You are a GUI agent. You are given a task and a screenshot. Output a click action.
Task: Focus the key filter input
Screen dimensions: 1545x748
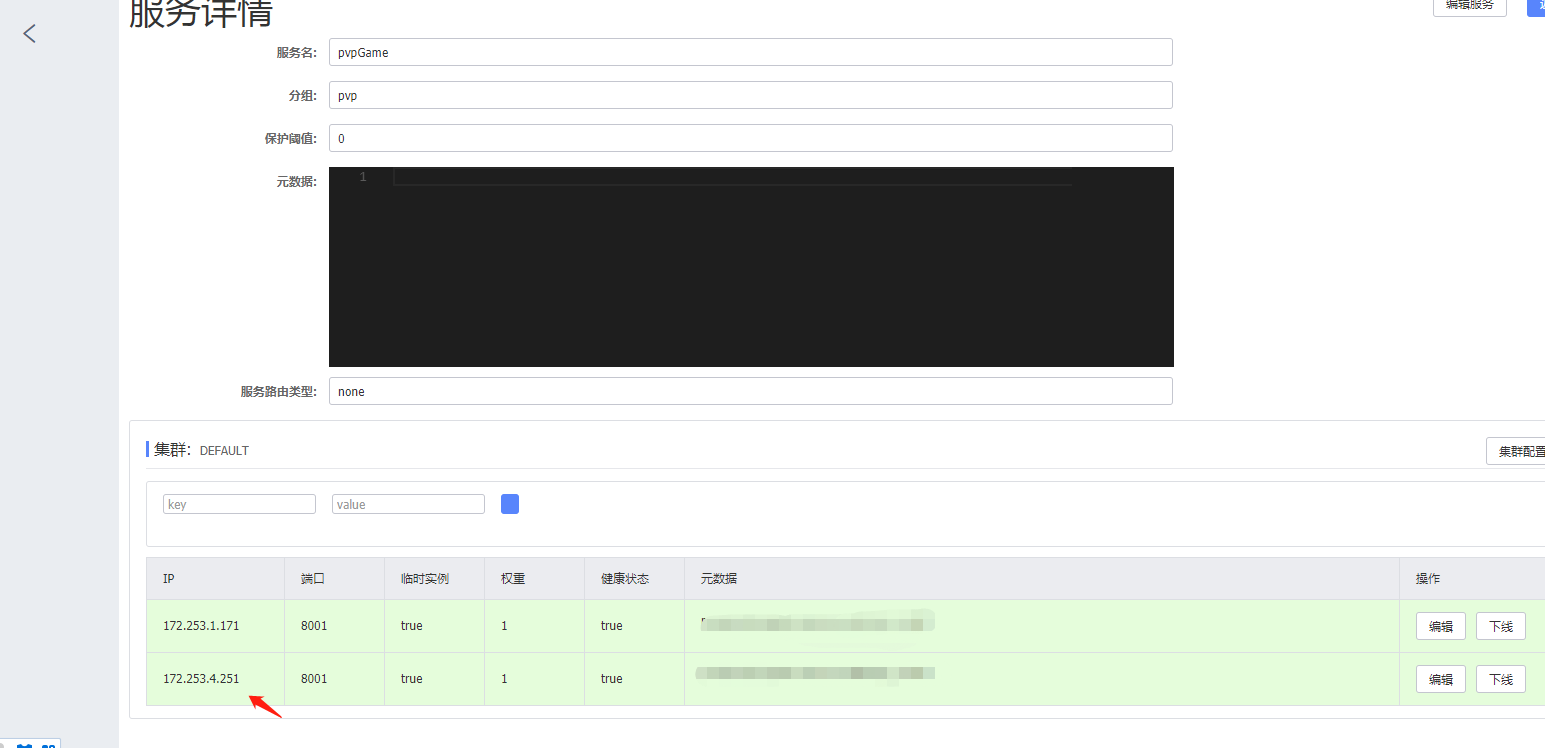point(239,504)
